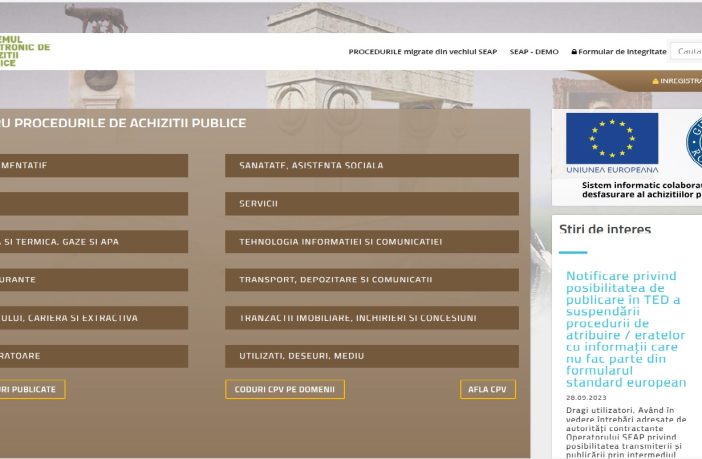Open TRANSPORT, DEPOZITARE SI COMUNICATII category
Image resolution: width=702 pixels, height=459 pixels.
click(x=371, y=279)
